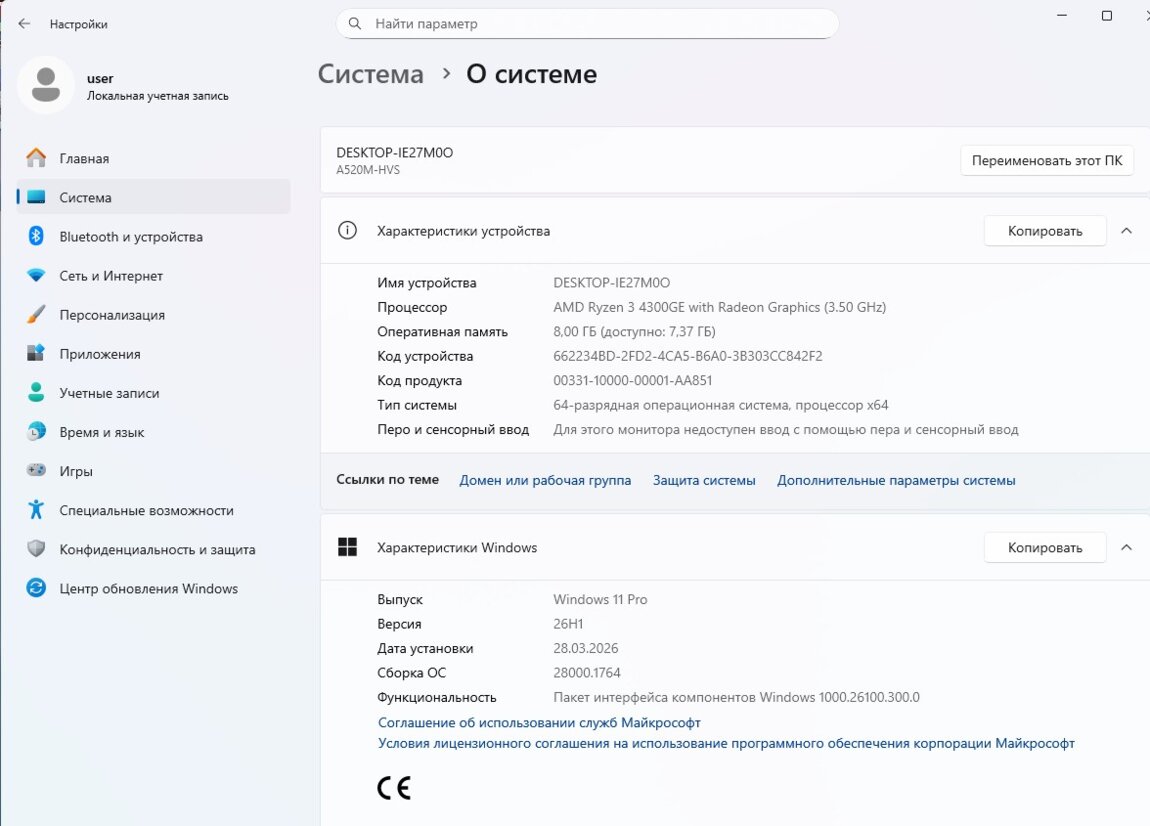Go to Главная in the sidebar
This screenshot has height=826, width=1150.
point(84,159)
